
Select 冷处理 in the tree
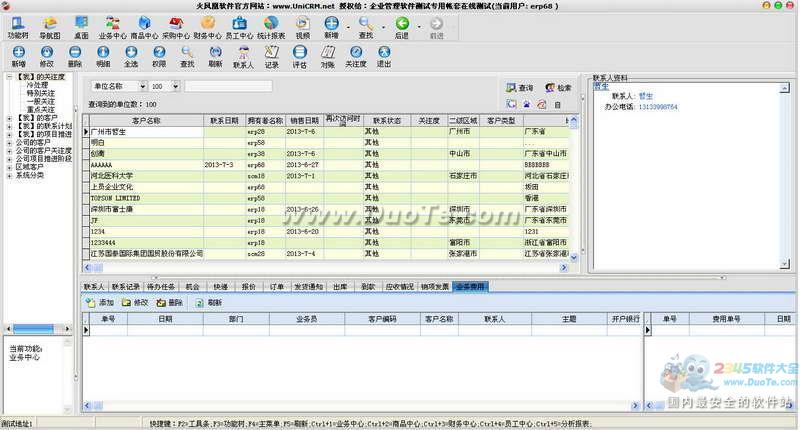[37, 85]
